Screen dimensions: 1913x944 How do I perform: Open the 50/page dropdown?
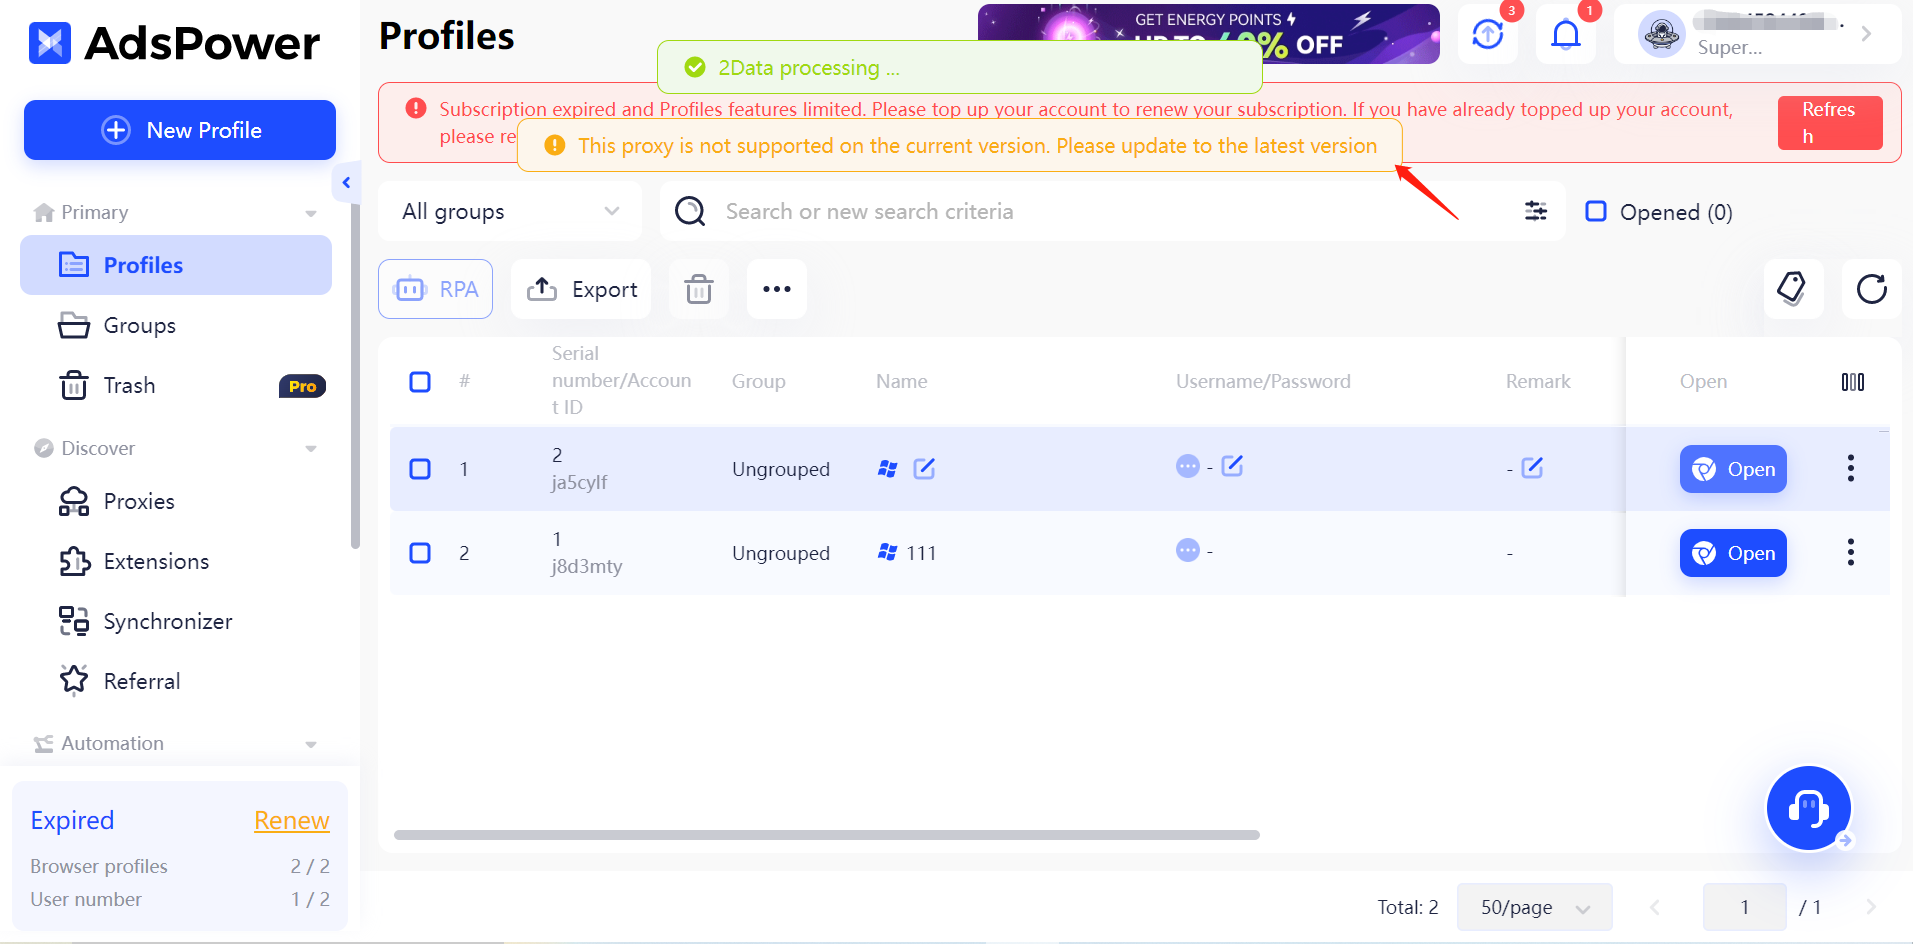[x=1533, y=907]
